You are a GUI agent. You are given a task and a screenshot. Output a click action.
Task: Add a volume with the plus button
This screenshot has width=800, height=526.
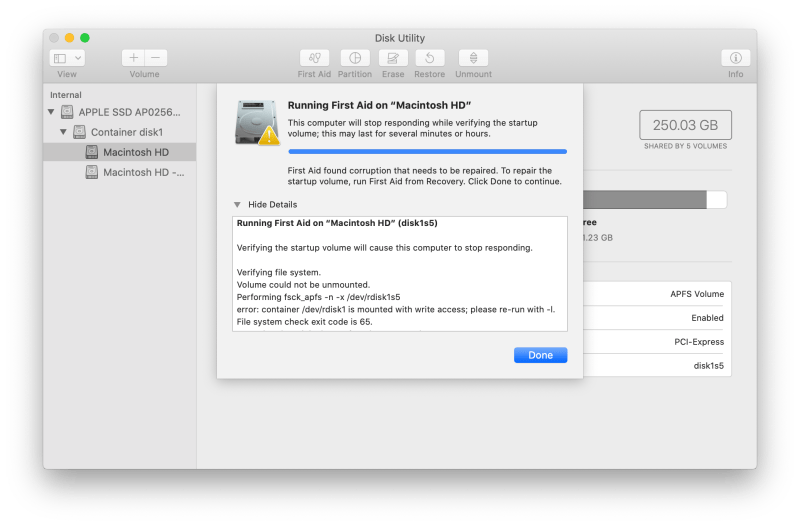click(133, 58)
